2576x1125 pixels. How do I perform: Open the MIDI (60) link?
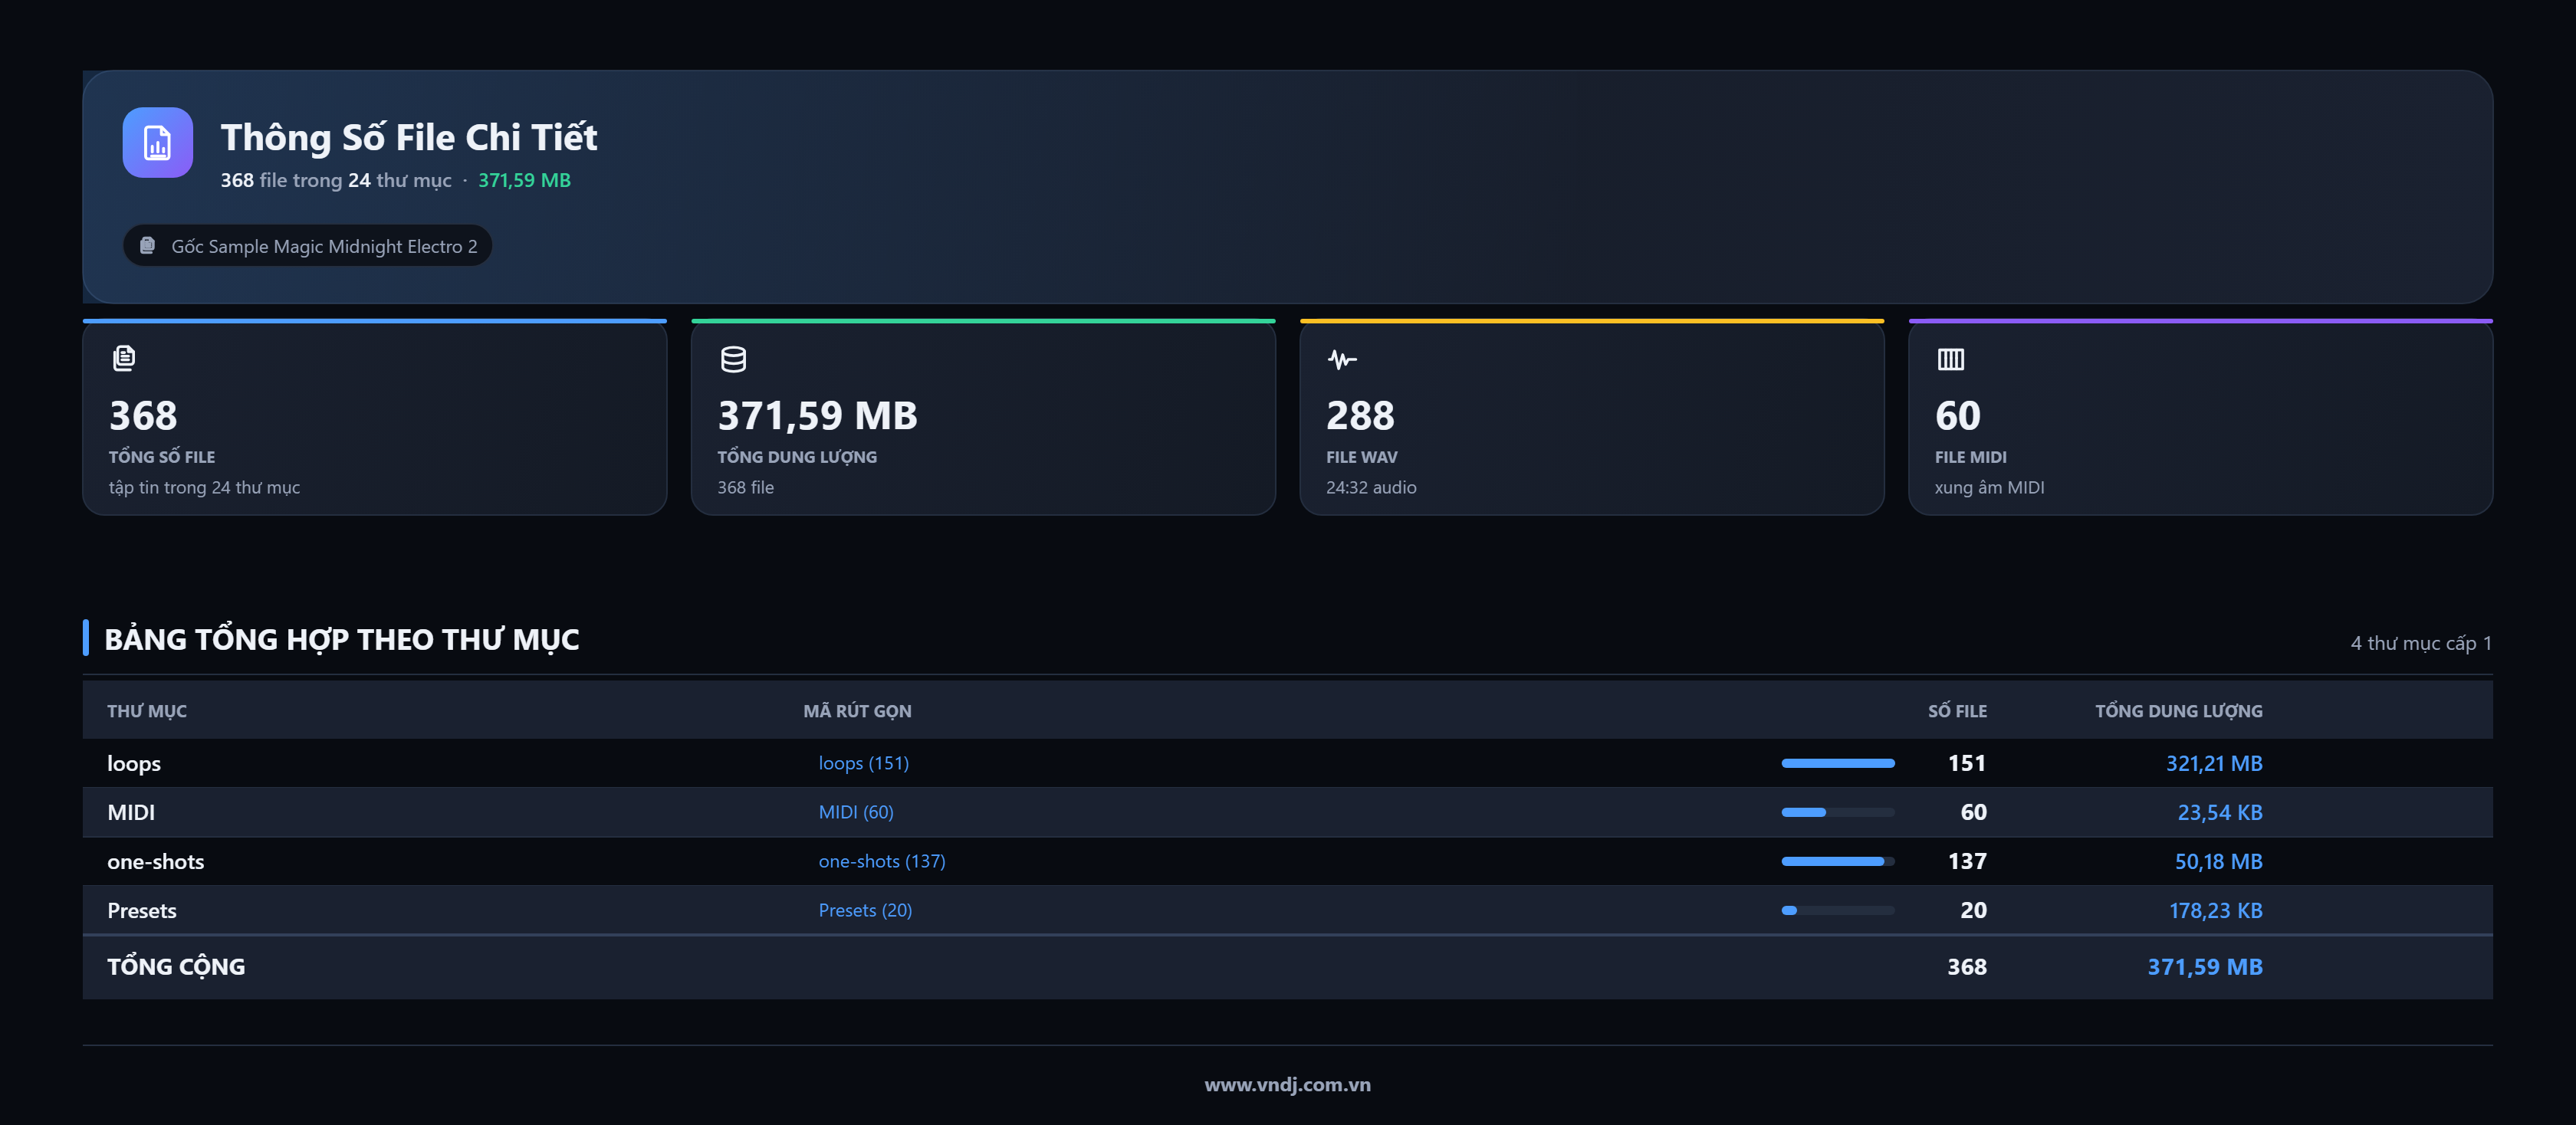click(856, 812)
